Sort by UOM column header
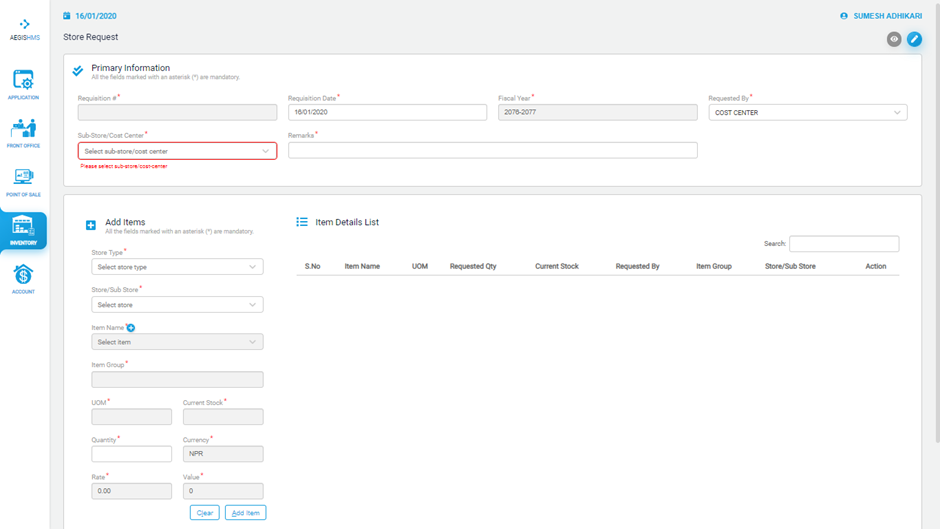This screenshot has height=529, width=940. (420, 266)
